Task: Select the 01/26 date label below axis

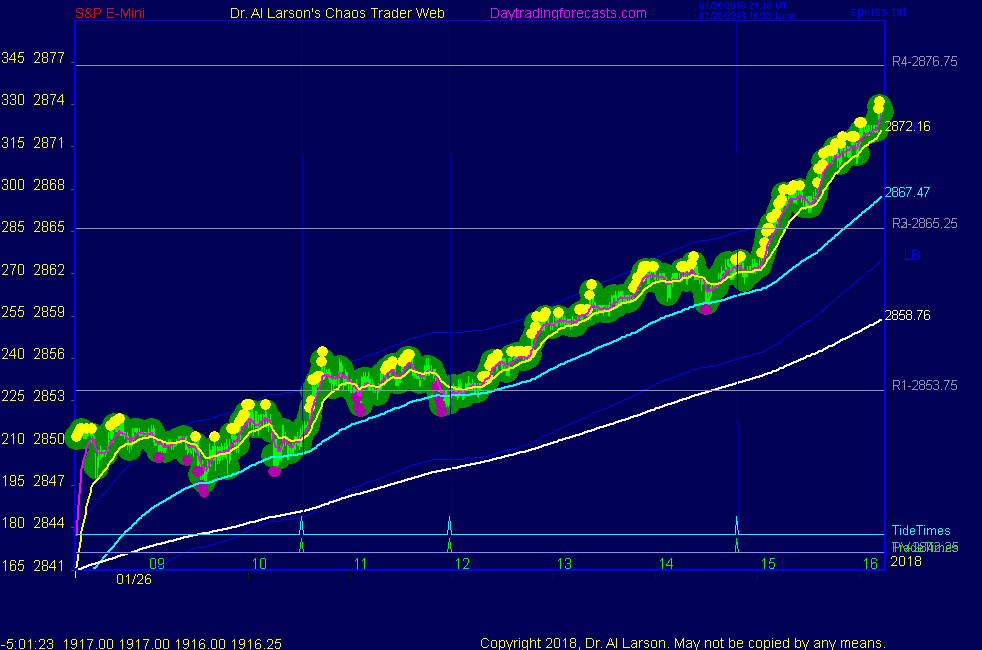Action: pos(134,579)
